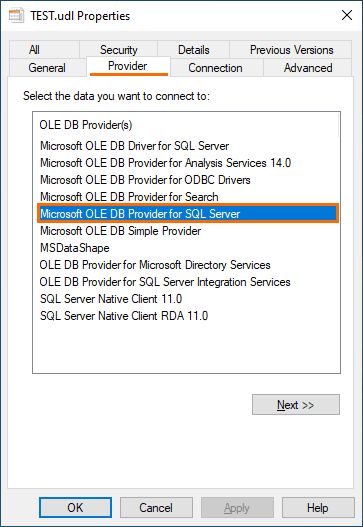The image size is (363, 527).
Task: Open Help for this dialog
Action: [x=318, y=508]
